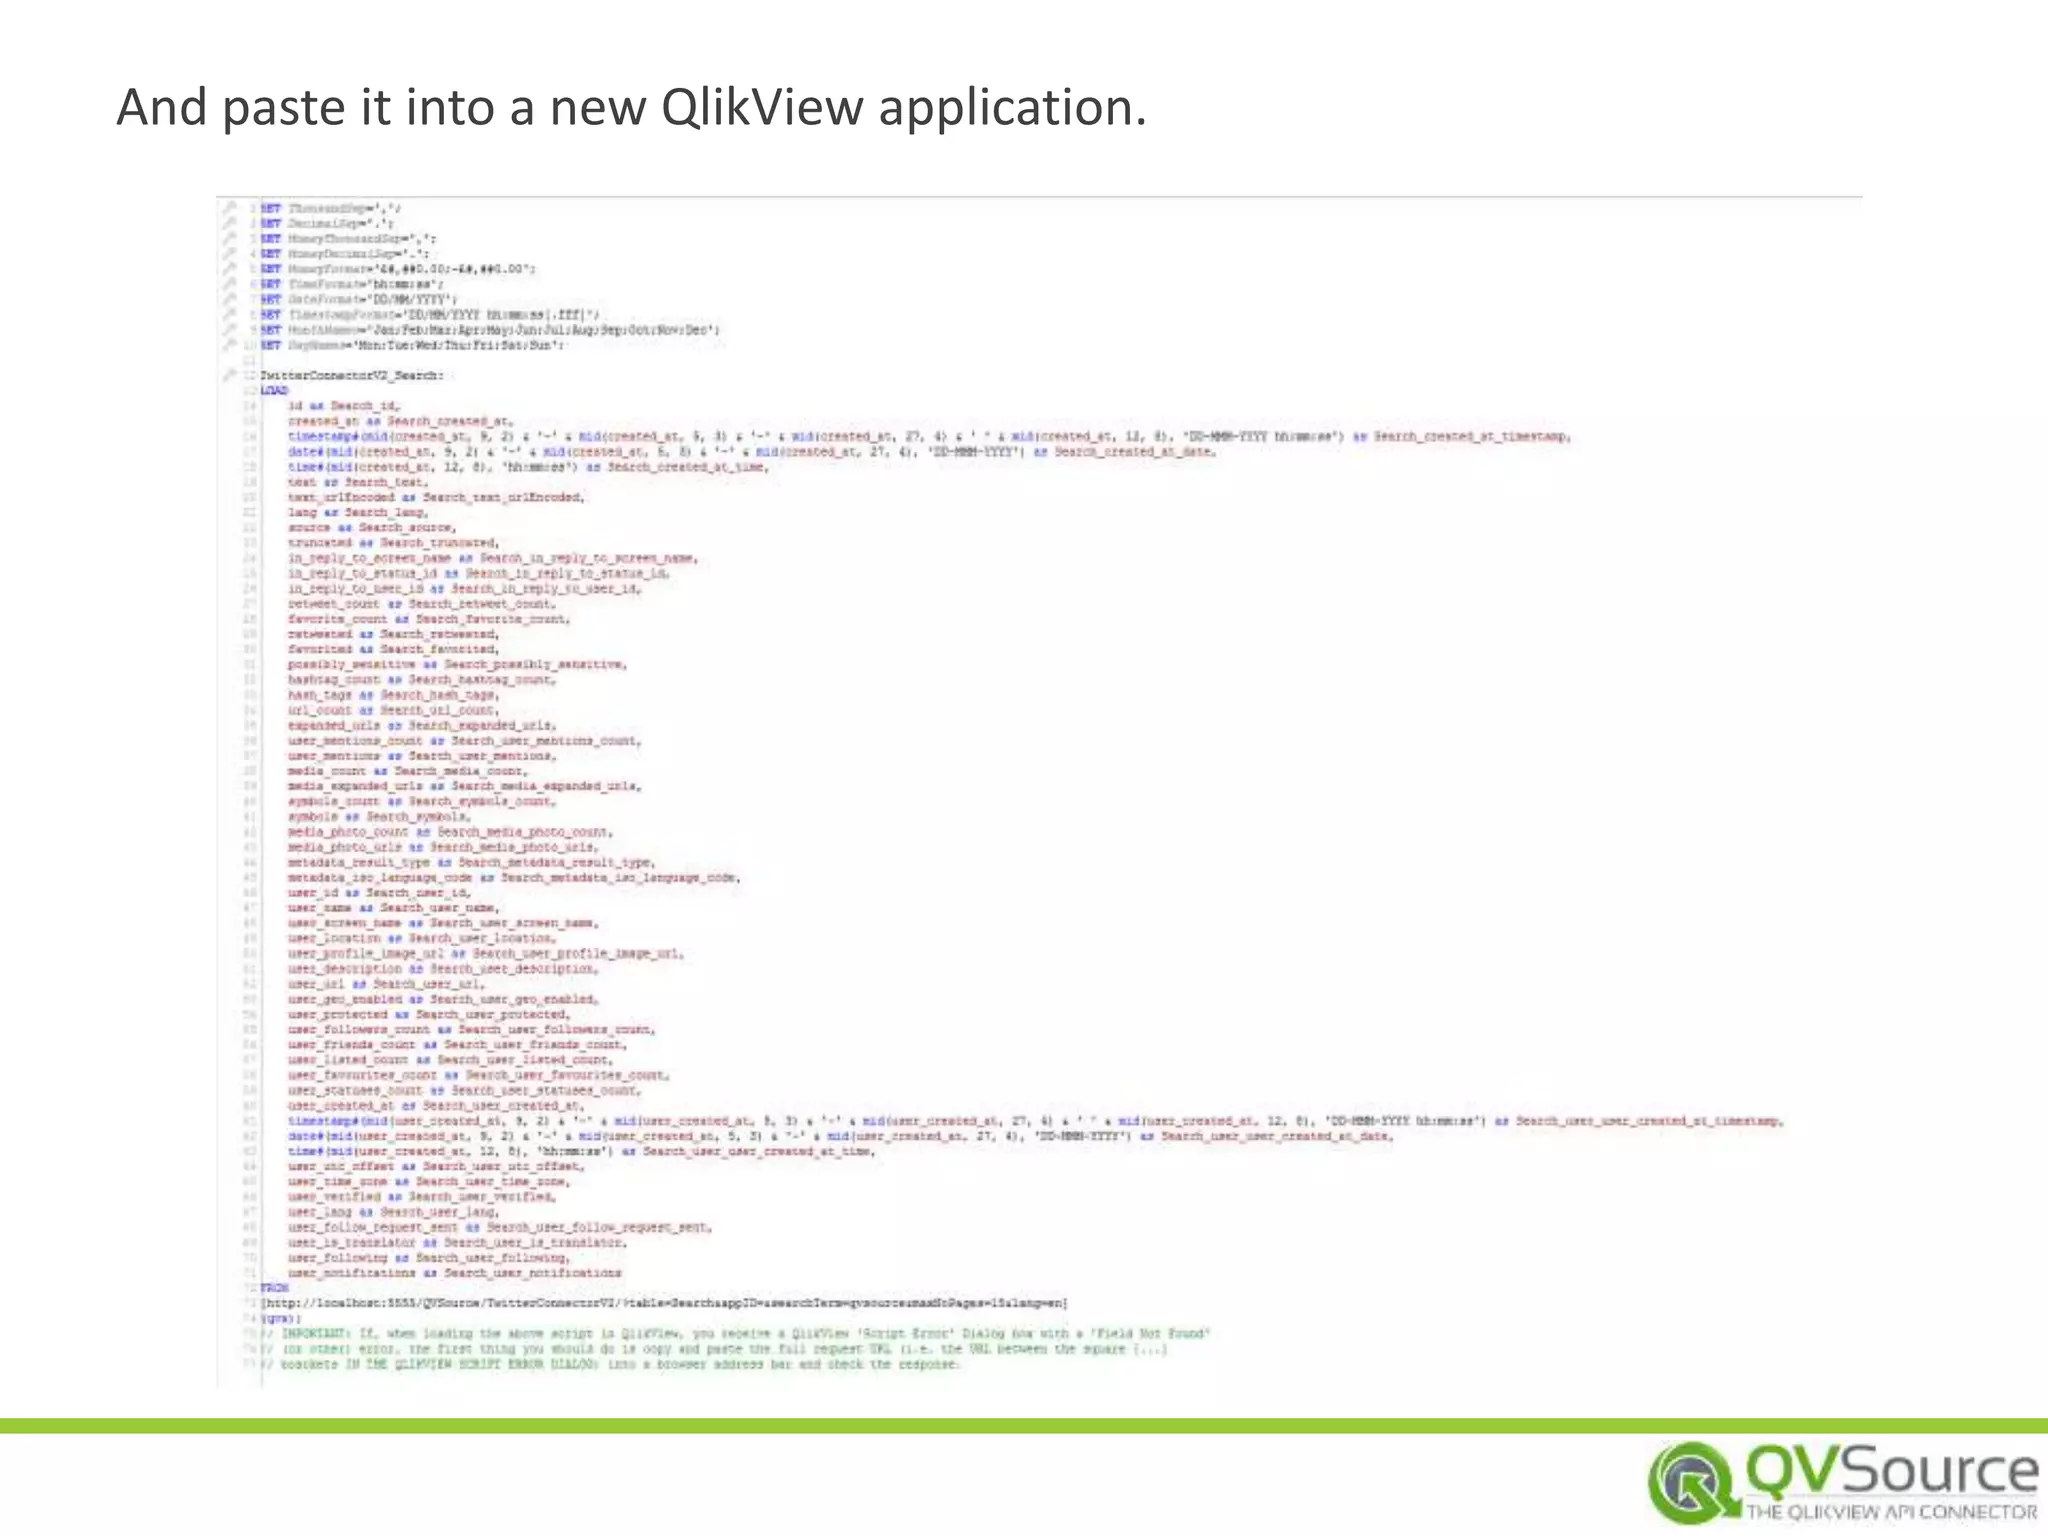Click the 'id as Search_id,' line

pos(344,406)
